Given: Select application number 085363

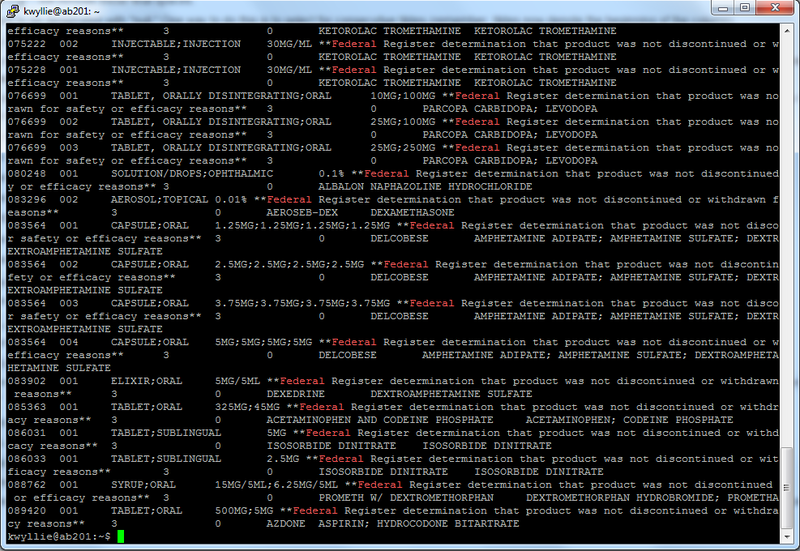Looking at the screenshot, I should [27, 407].
